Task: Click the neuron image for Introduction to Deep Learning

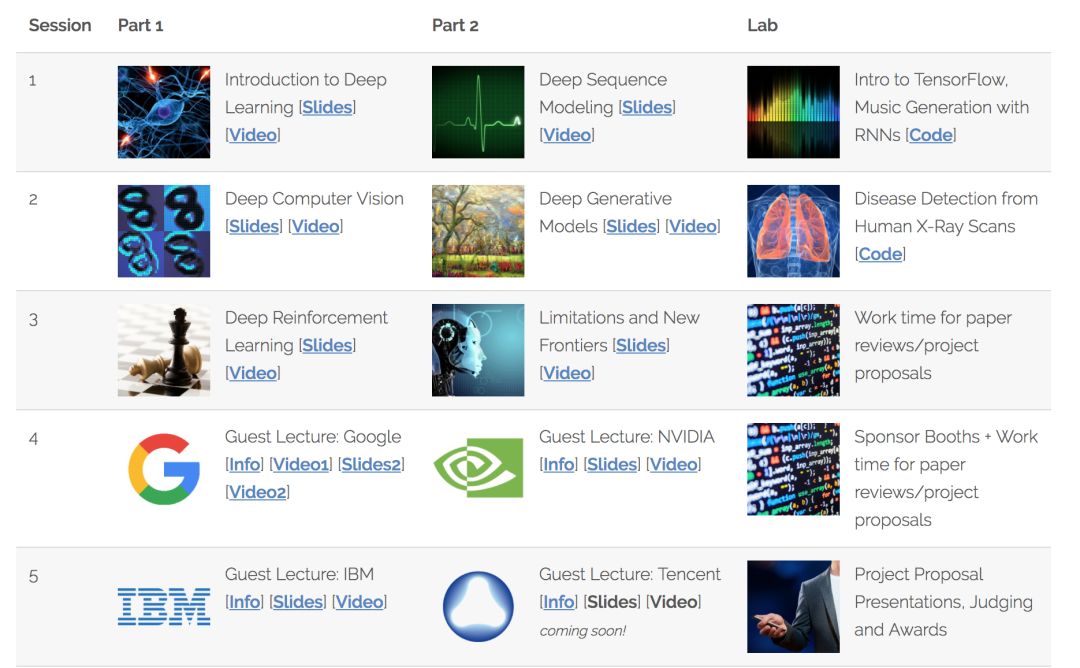Action: [164, 112]
